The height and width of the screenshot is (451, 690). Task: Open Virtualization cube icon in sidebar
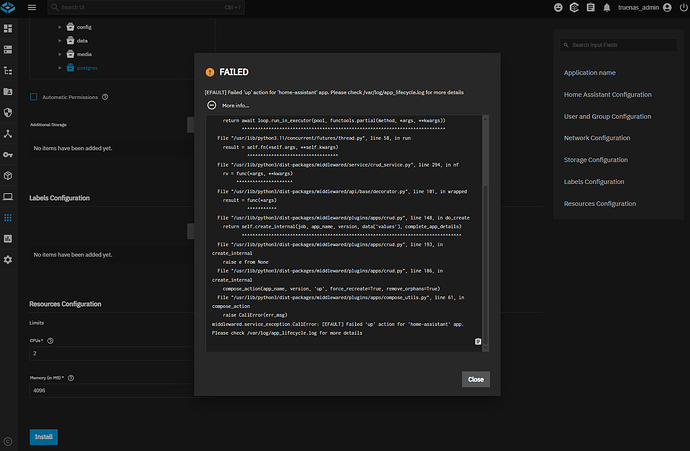[x=8, y=176]
